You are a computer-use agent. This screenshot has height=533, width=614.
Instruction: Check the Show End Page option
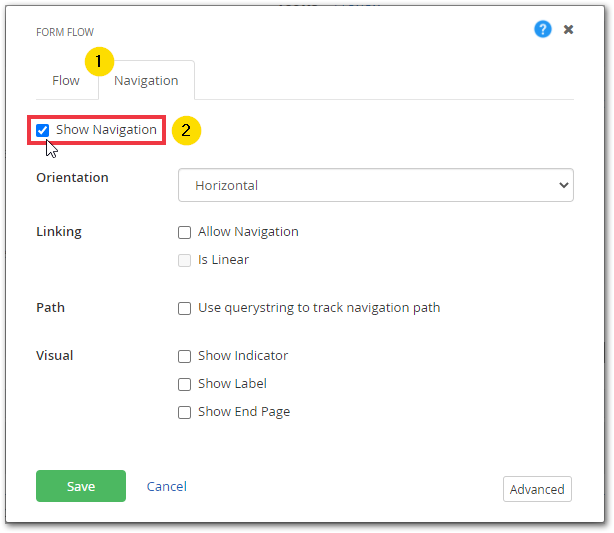click(184, 412)
